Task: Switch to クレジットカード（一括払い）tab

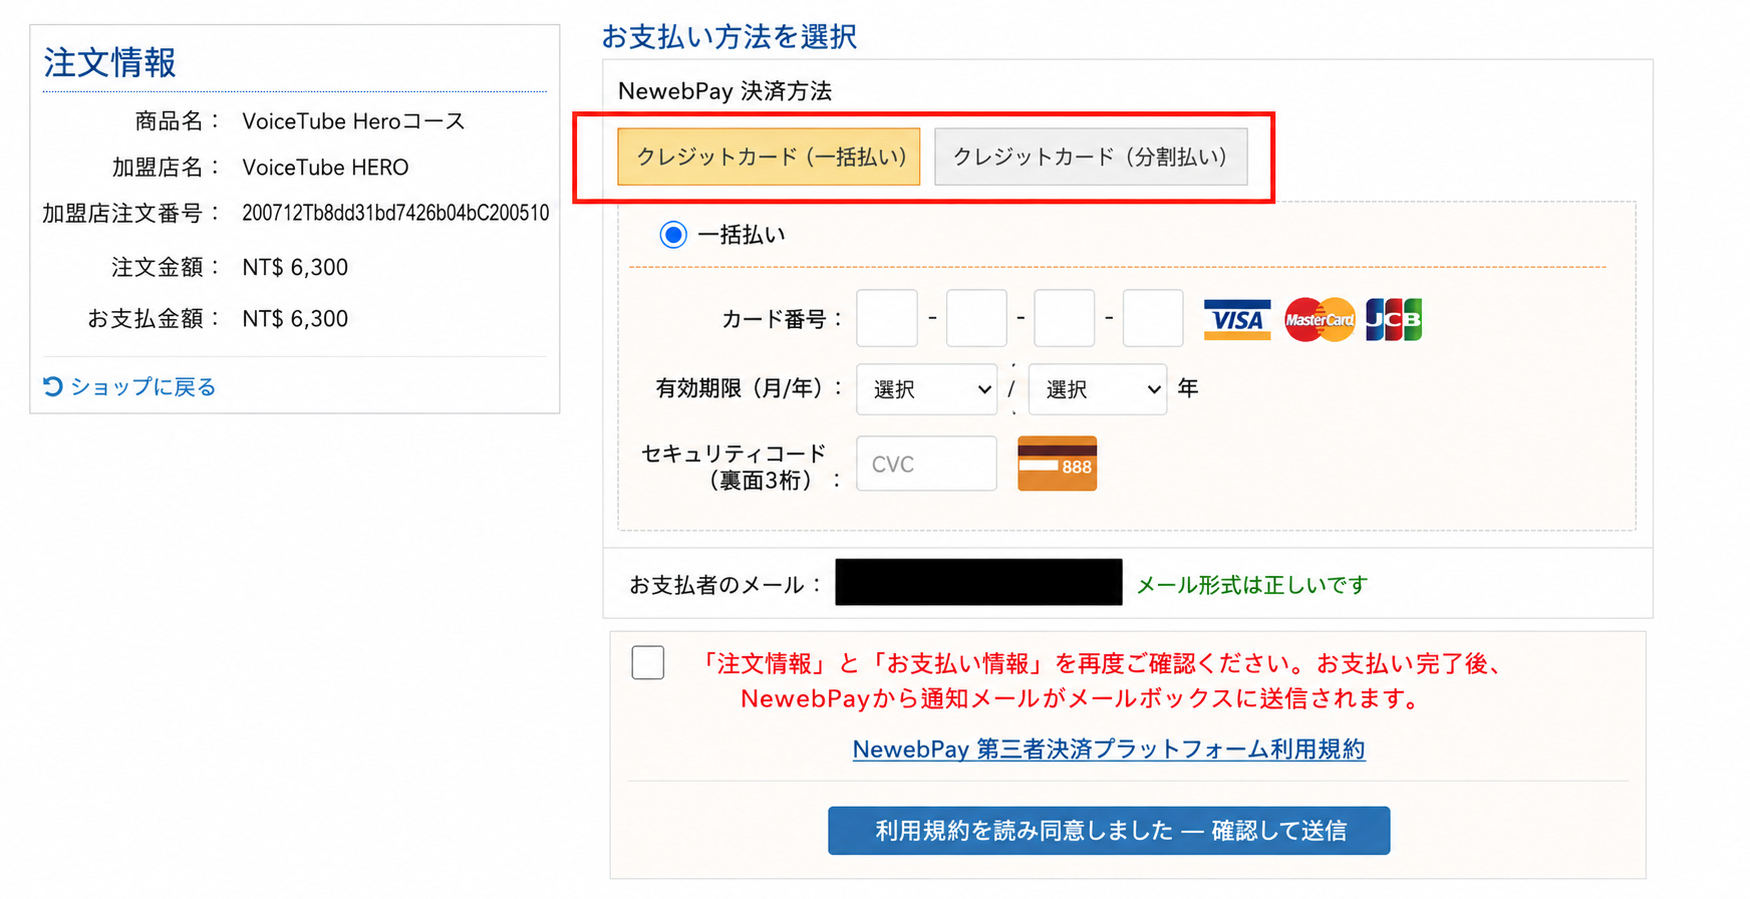Action: (x=769, y=157)
